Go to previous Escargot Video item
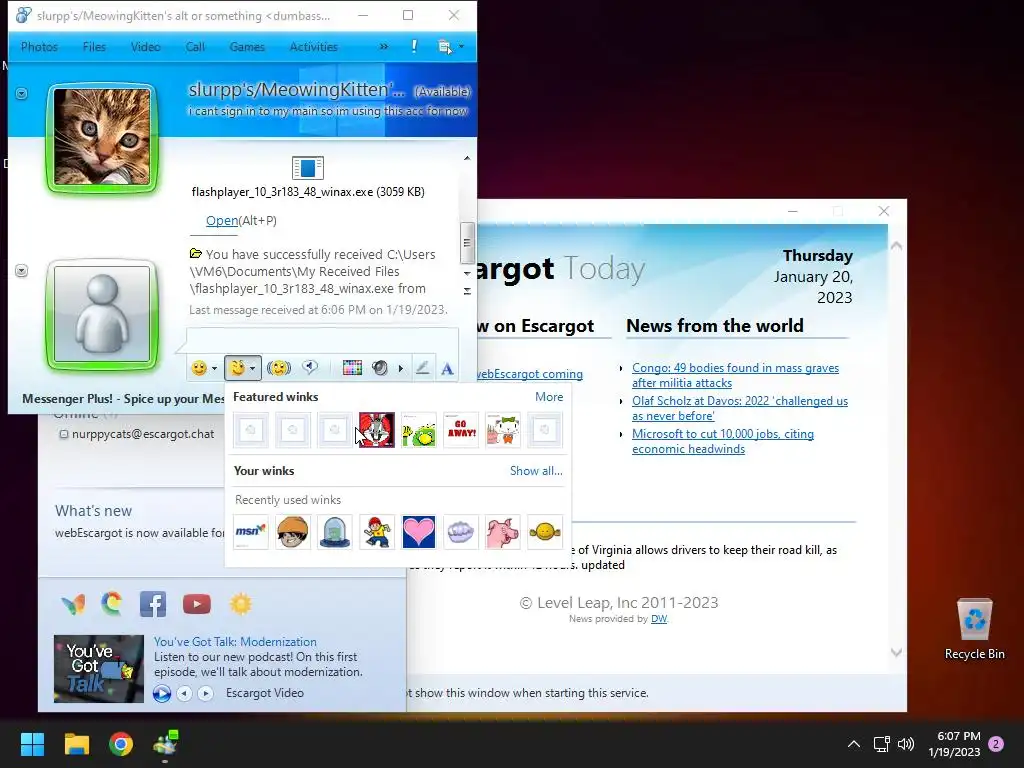Viewport: 1024px width, 768px height. (185, 693)
